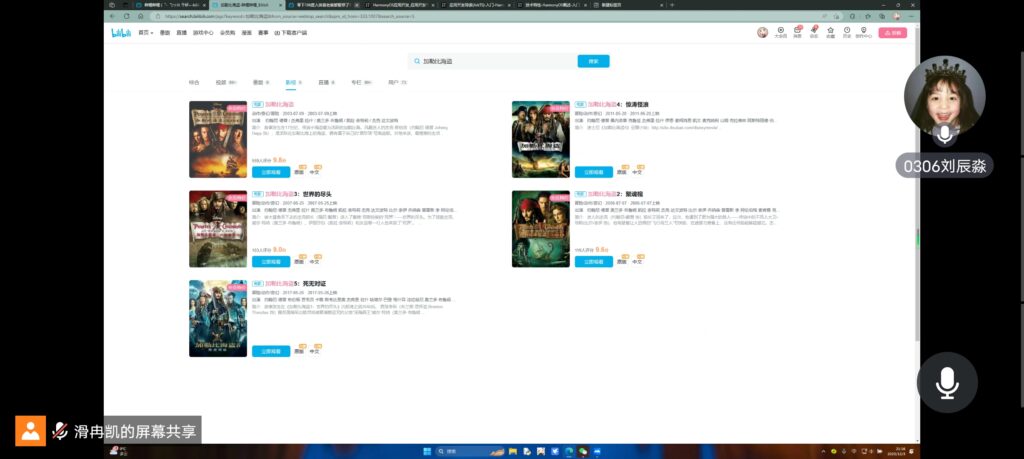Open the 动态 activity feed icon
This screenshot has height=459, width=1024.
point(814,32)
